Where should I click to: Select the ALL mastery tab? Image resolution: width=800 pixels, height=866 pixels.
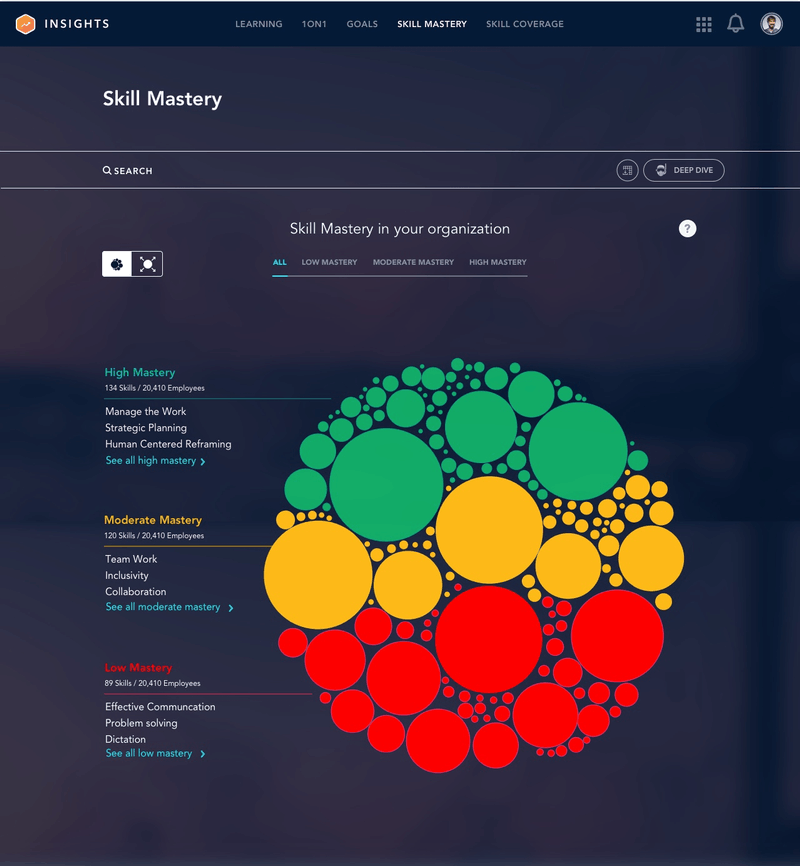[x=280, y=262]
